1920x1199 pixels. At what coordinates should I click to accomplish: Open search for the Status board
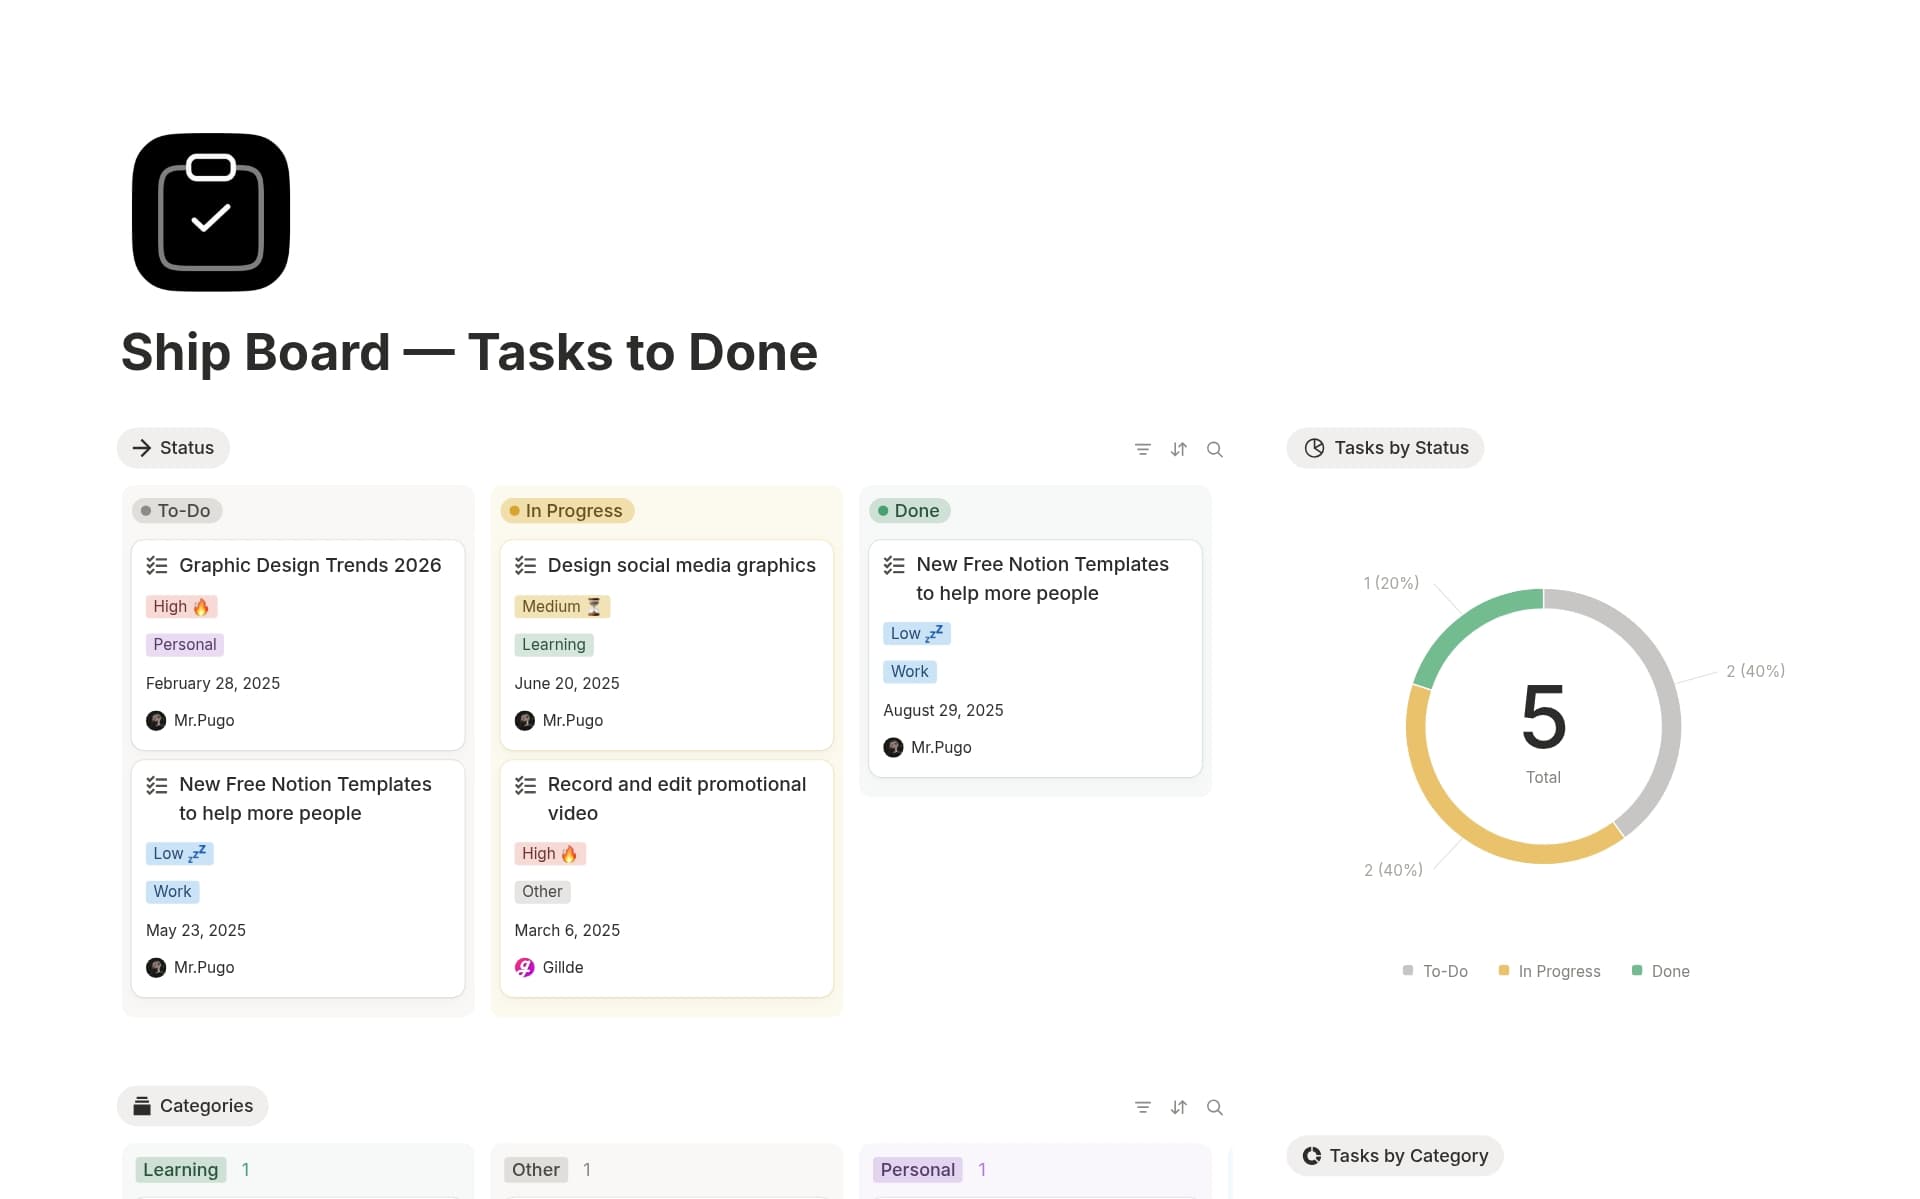pos(1214,448)
